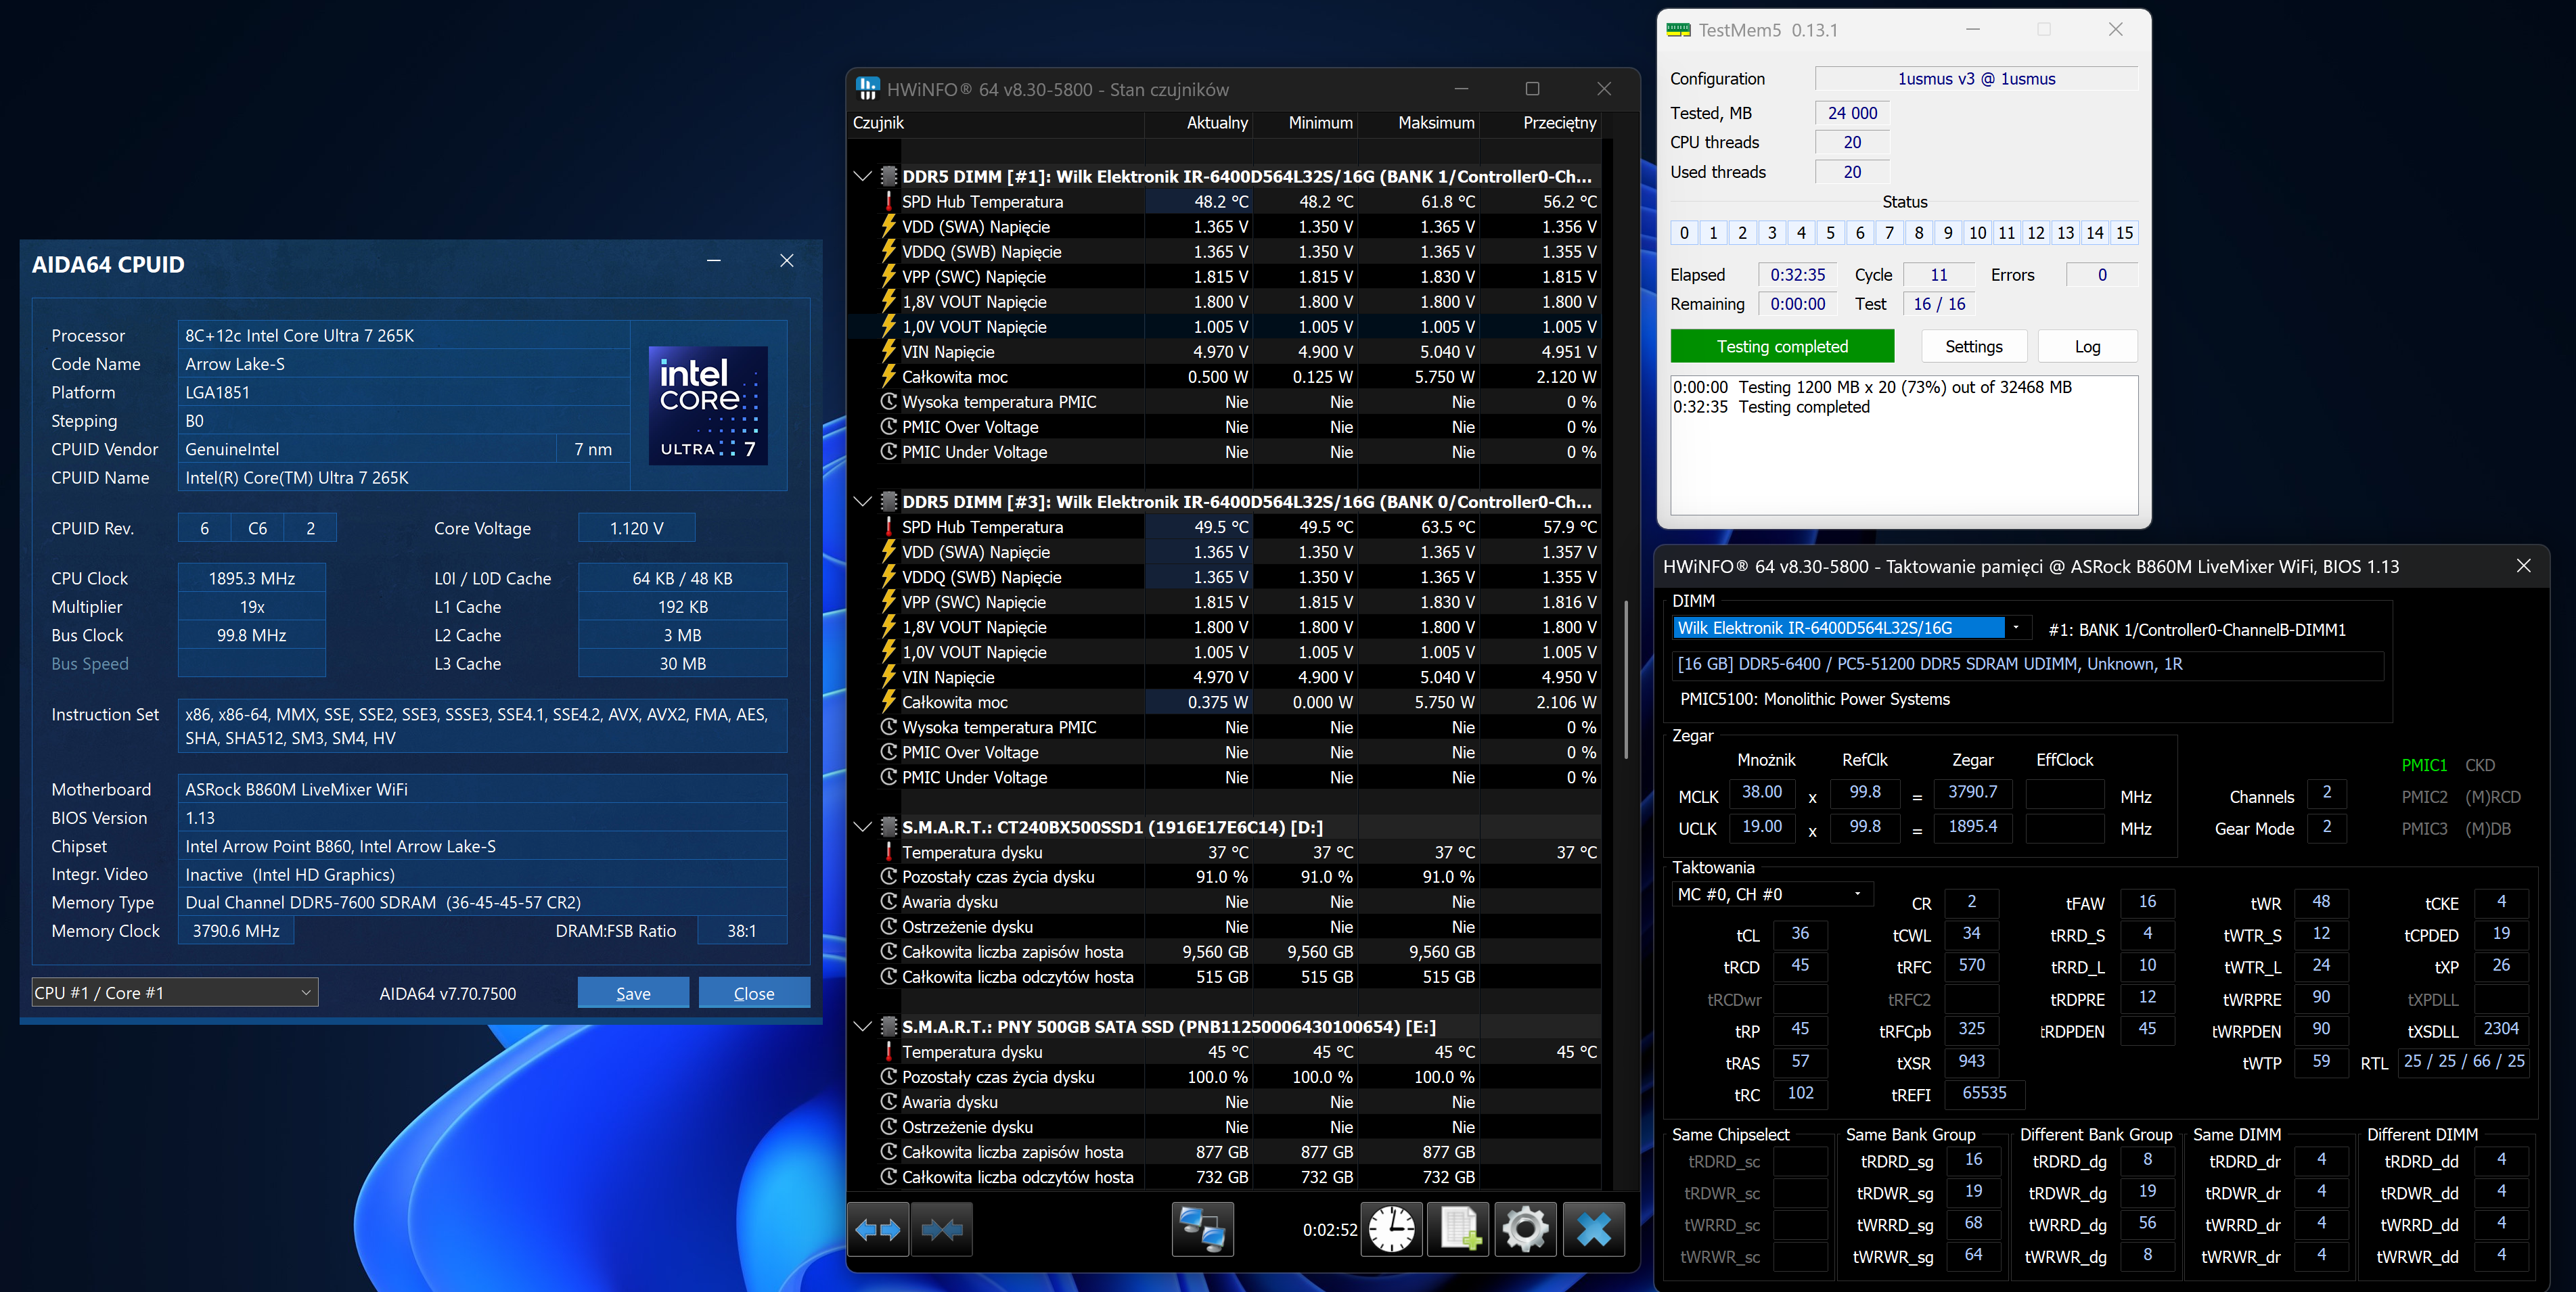Click the SPD Hub Temperatura row of DIMM #3
The height and width of the screenshot is (1292, 2576).
click(x=982, y=527)
